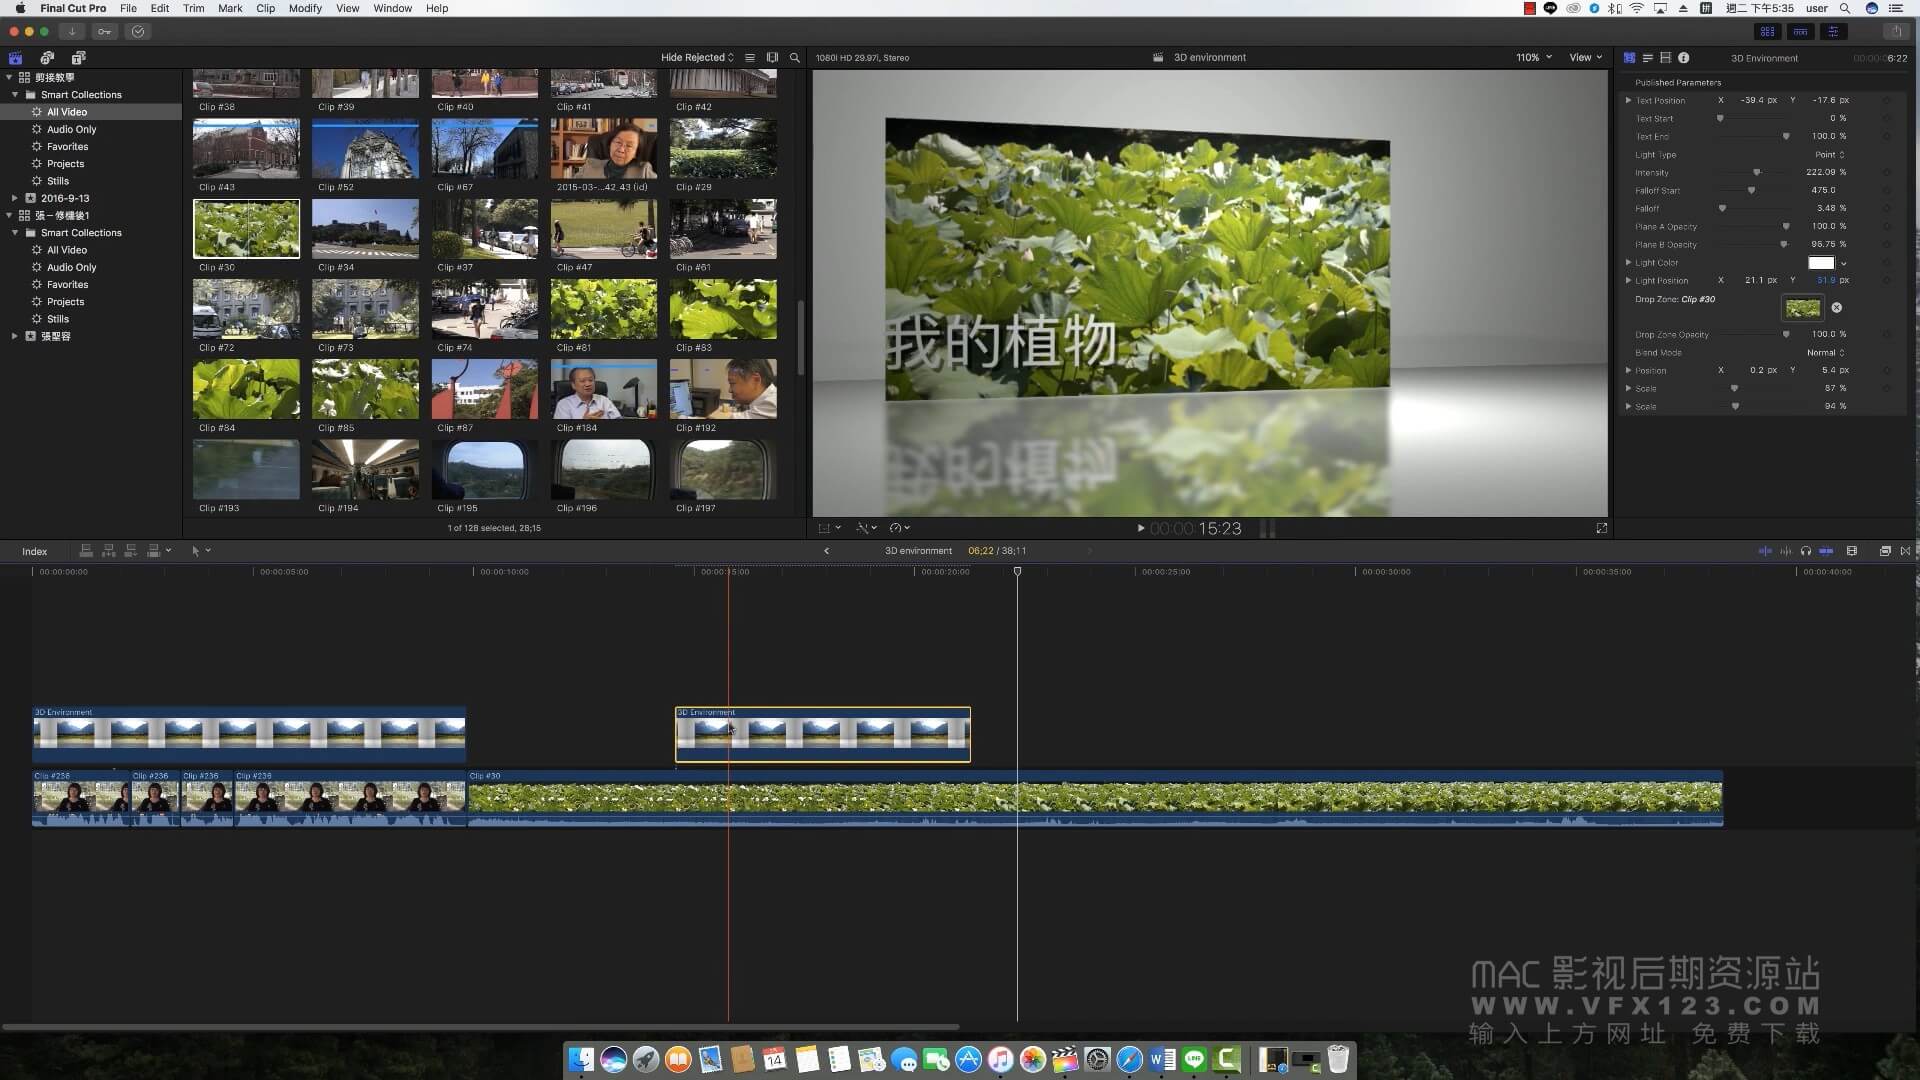Click the Light Color white swatch
Image resolution: width=1920 pixels, height=1080 pixels.
click(1822, 263)
